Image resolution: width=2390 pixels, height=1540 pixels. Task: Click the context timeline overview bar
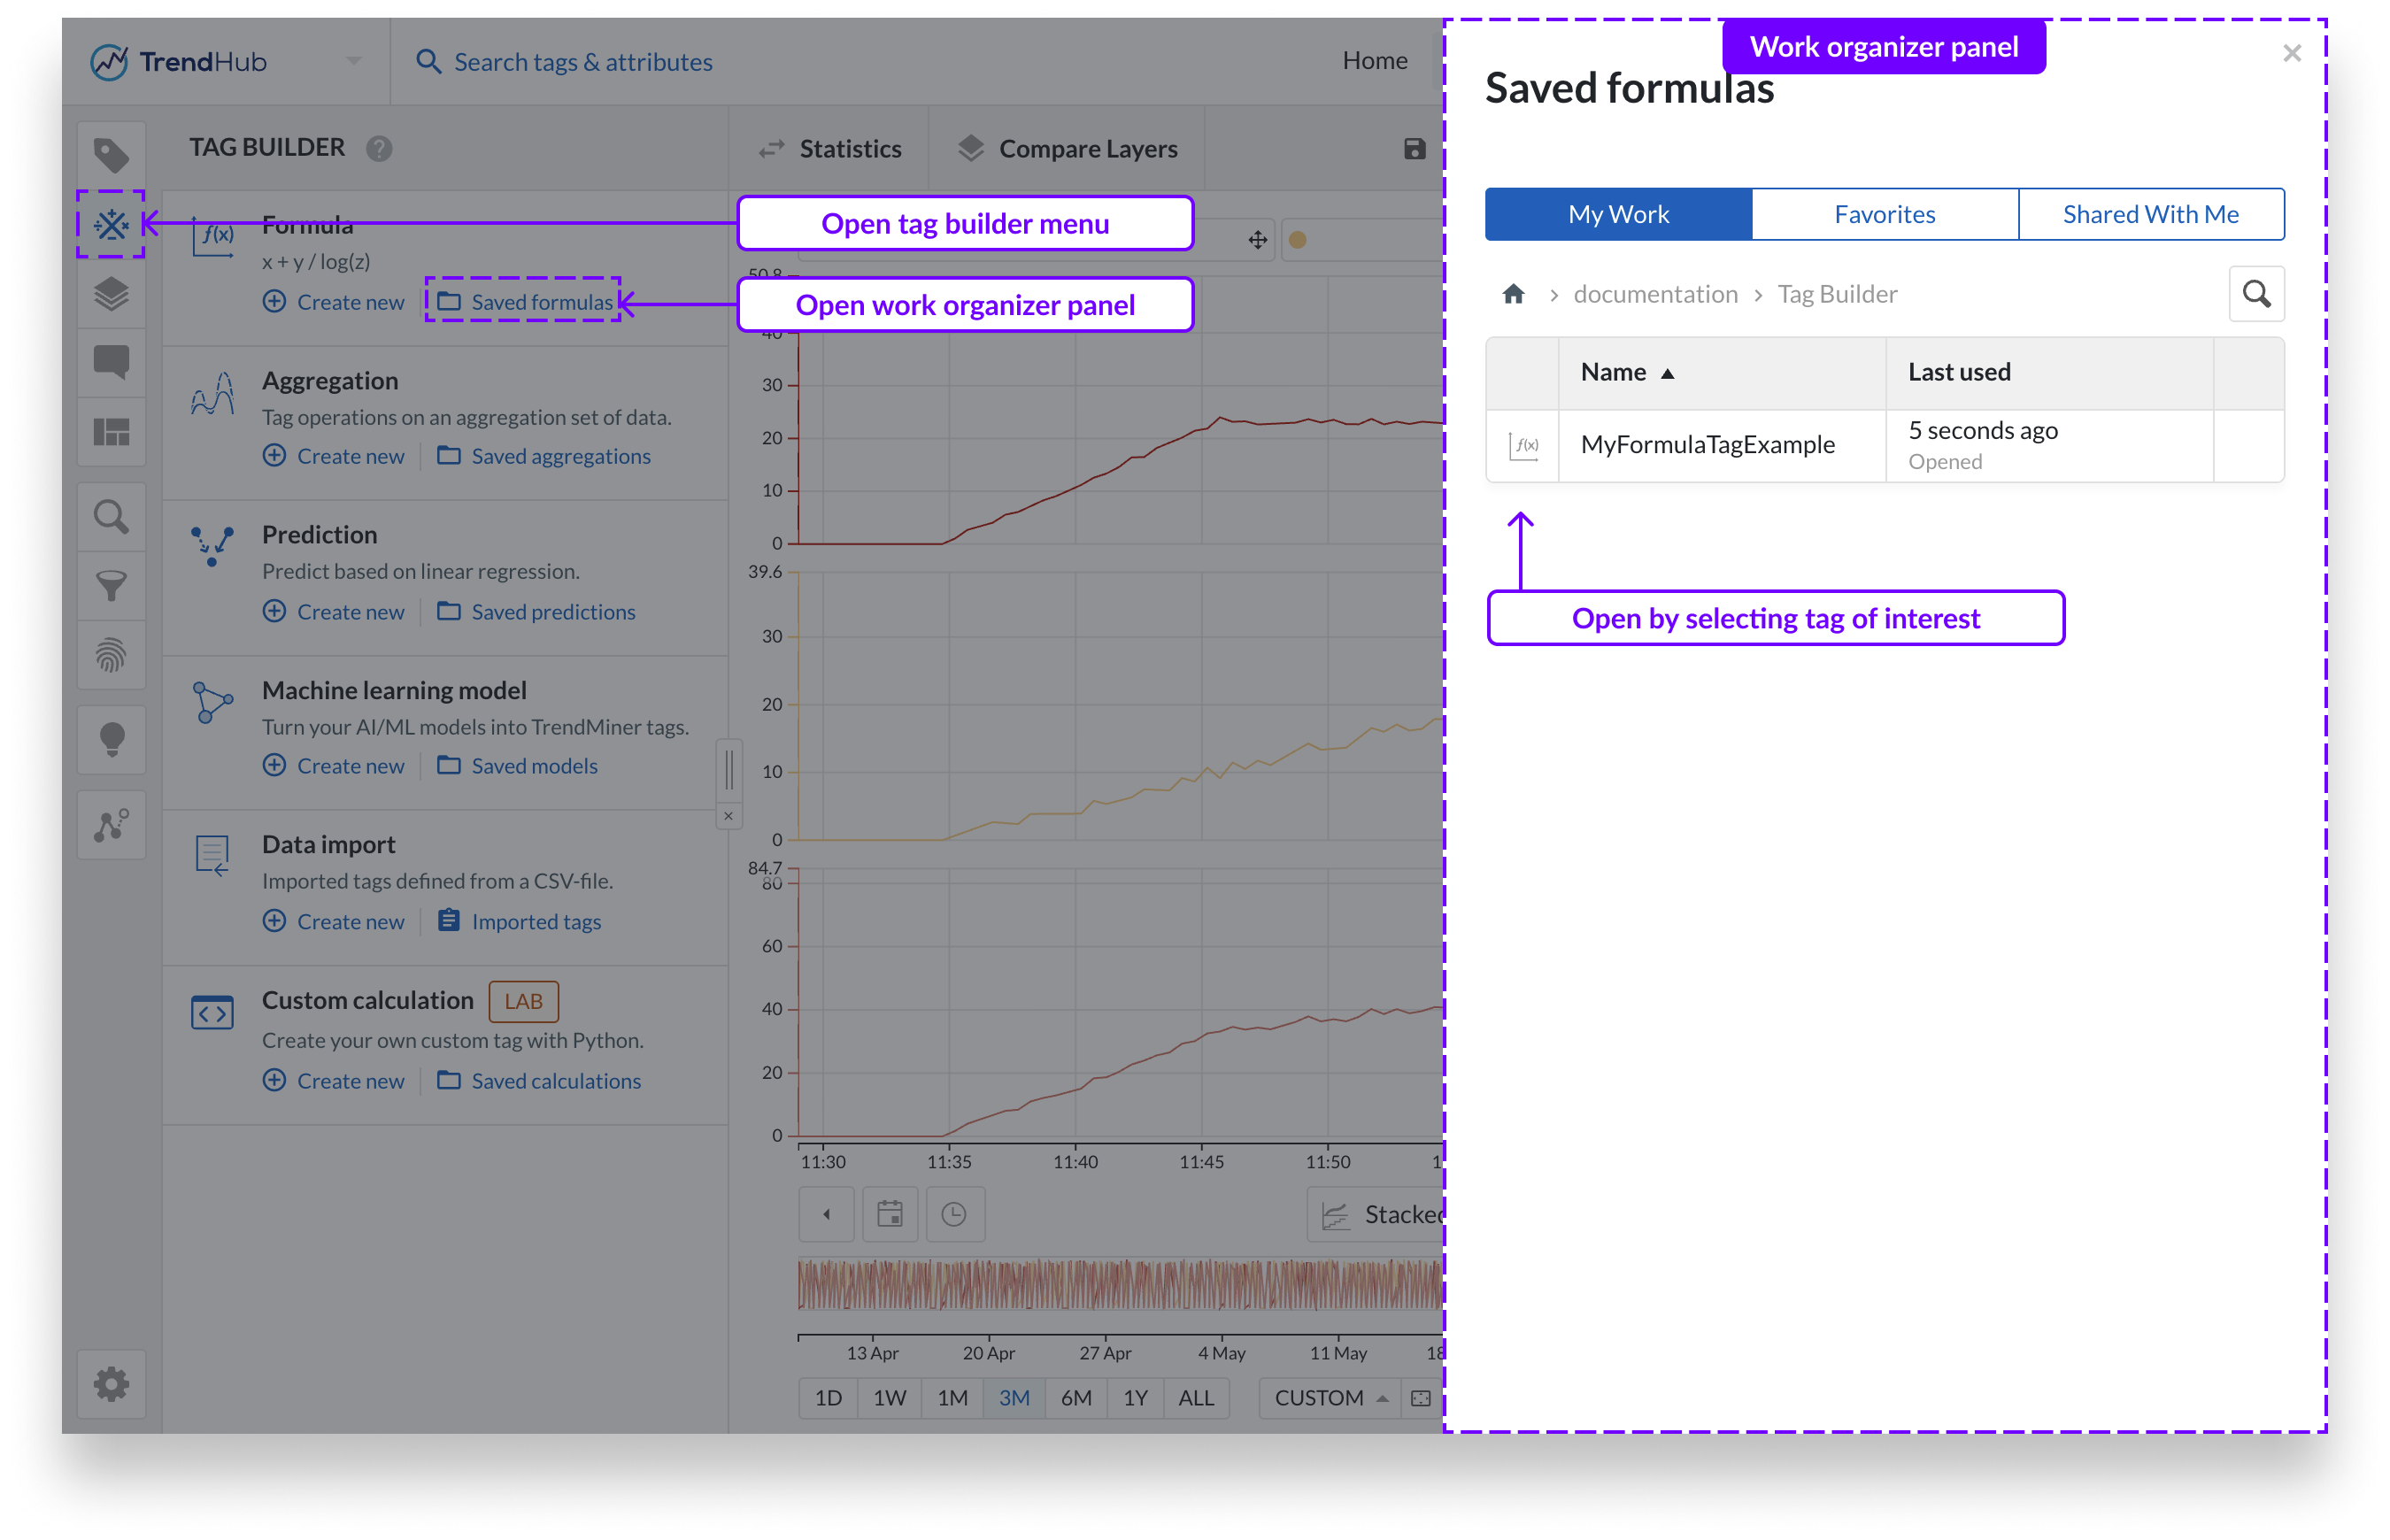point(1120,1284)
